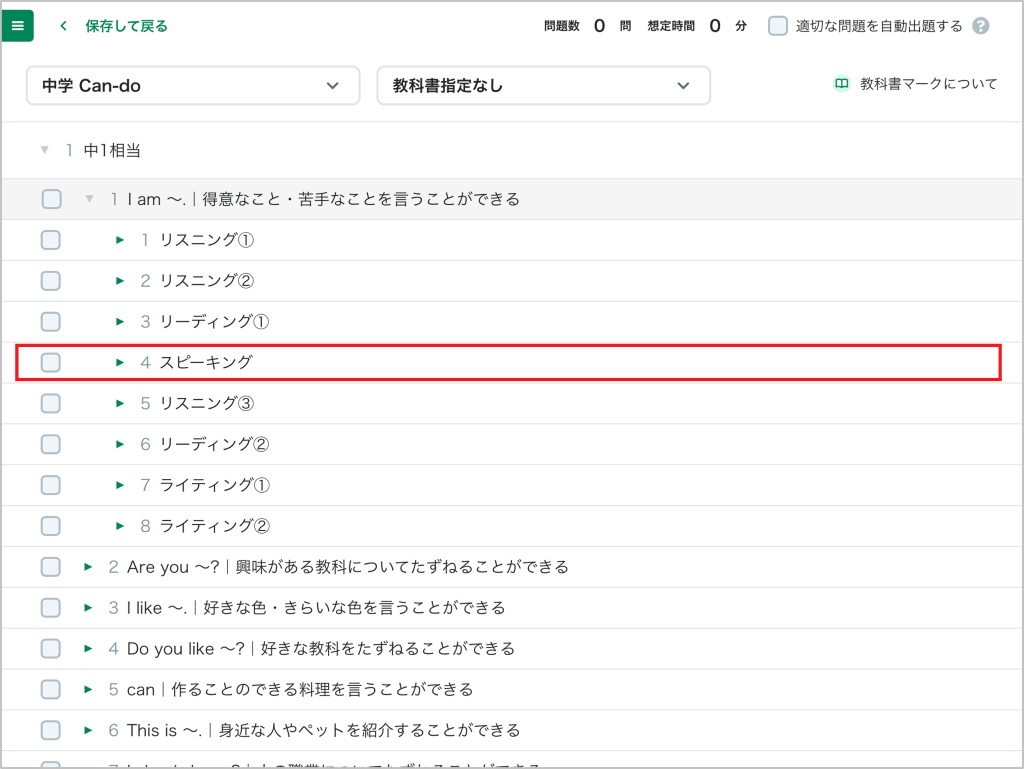
Task: Click the textbook mark book icon
Action: [842, 84]
